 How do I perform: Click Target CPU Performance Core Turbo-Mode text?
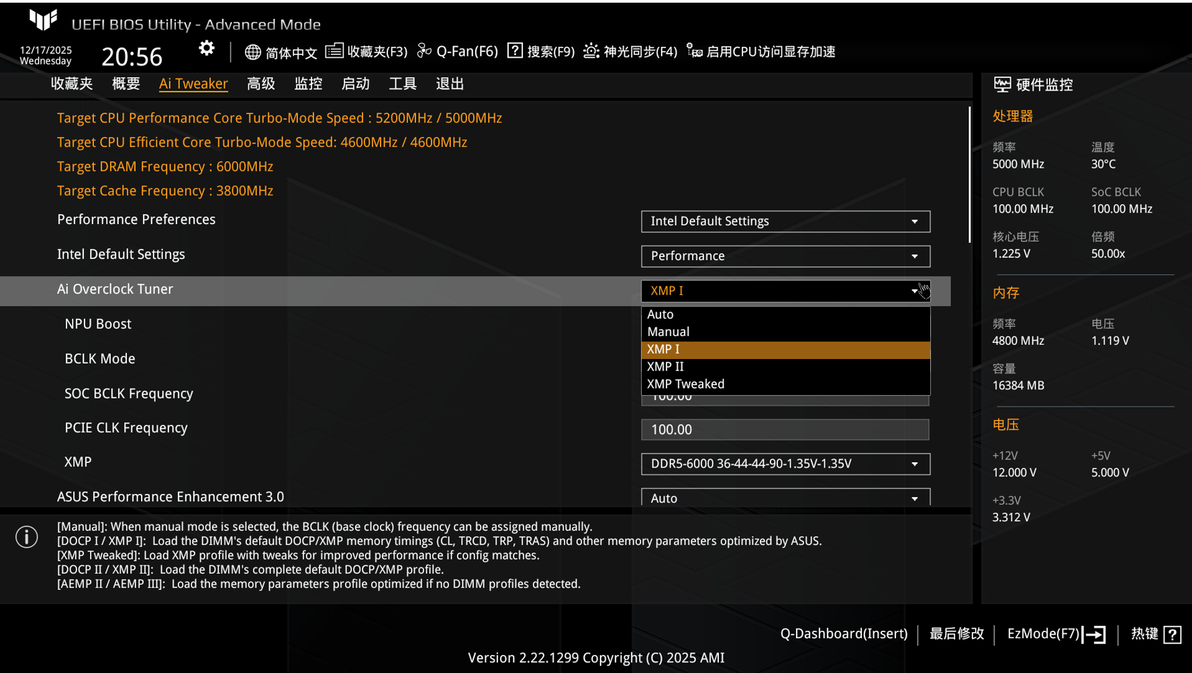point(280,118)
